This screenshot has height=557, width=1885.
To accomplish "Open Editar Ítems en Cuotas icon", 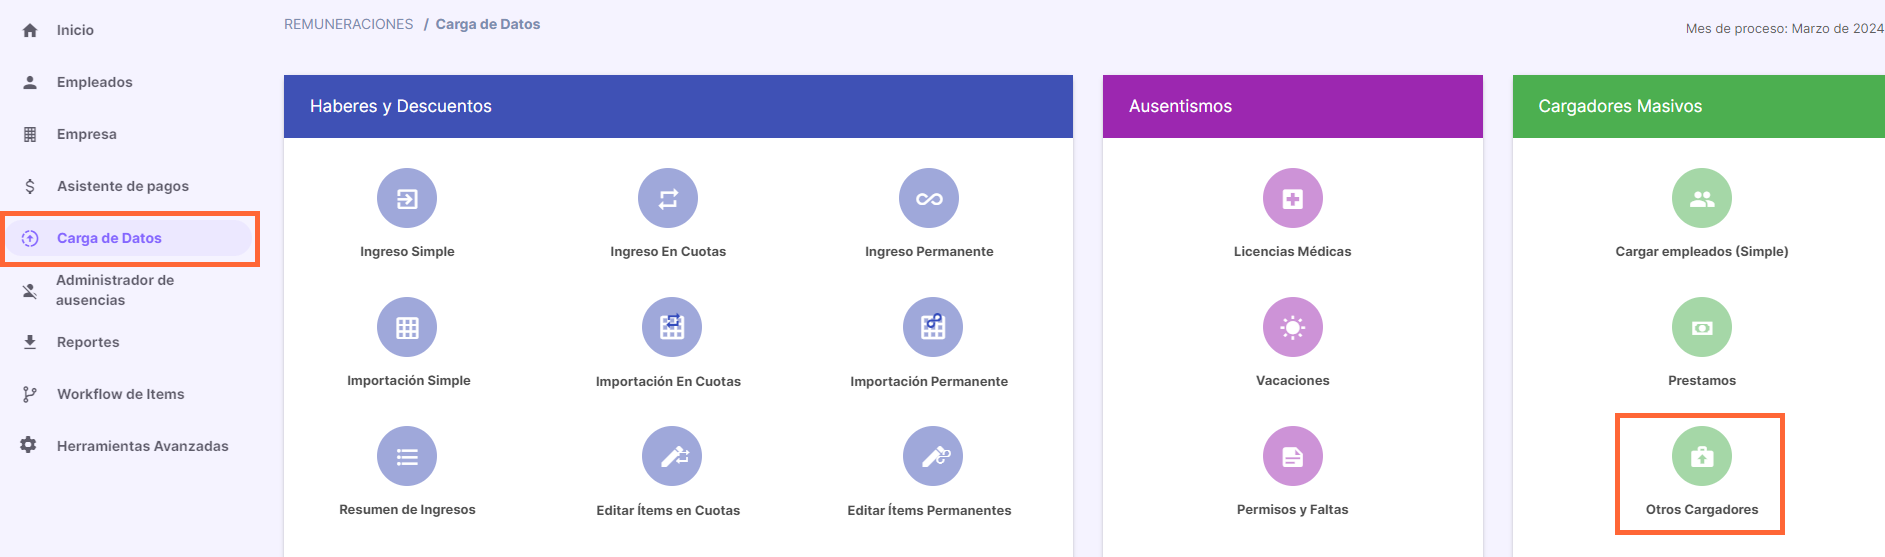I will (672, 456).
